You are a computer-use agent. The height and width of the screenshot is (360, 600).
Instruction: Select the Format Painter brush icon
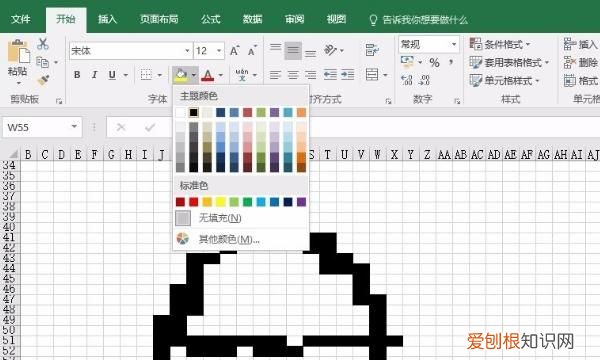43,80
